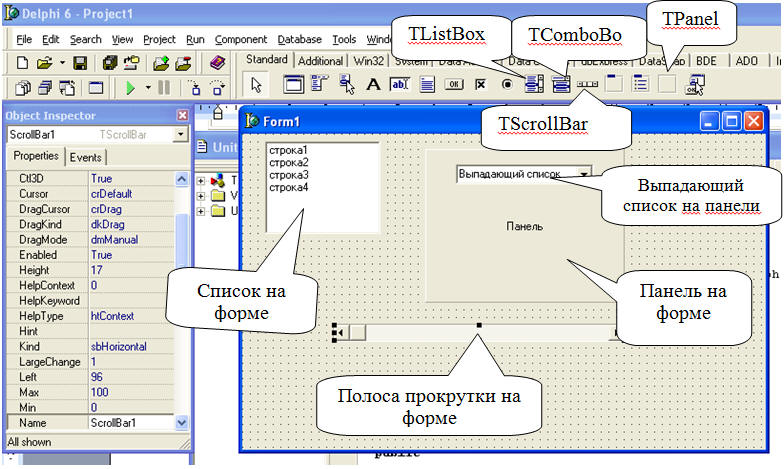Select the RadioGroup palette component
Screen dimensions: 784x469
640,84
